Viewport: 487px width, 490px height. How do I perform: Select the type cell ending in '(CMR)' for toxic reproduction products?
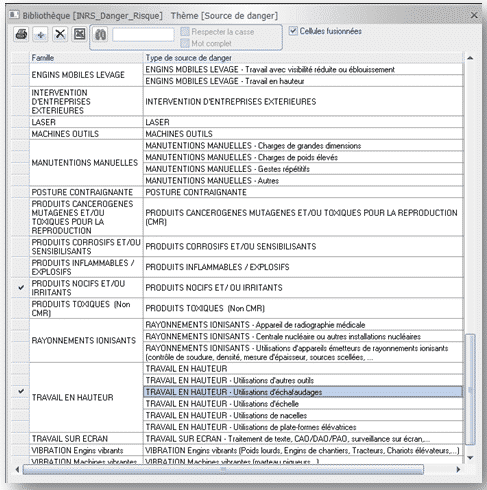[303, 217]
